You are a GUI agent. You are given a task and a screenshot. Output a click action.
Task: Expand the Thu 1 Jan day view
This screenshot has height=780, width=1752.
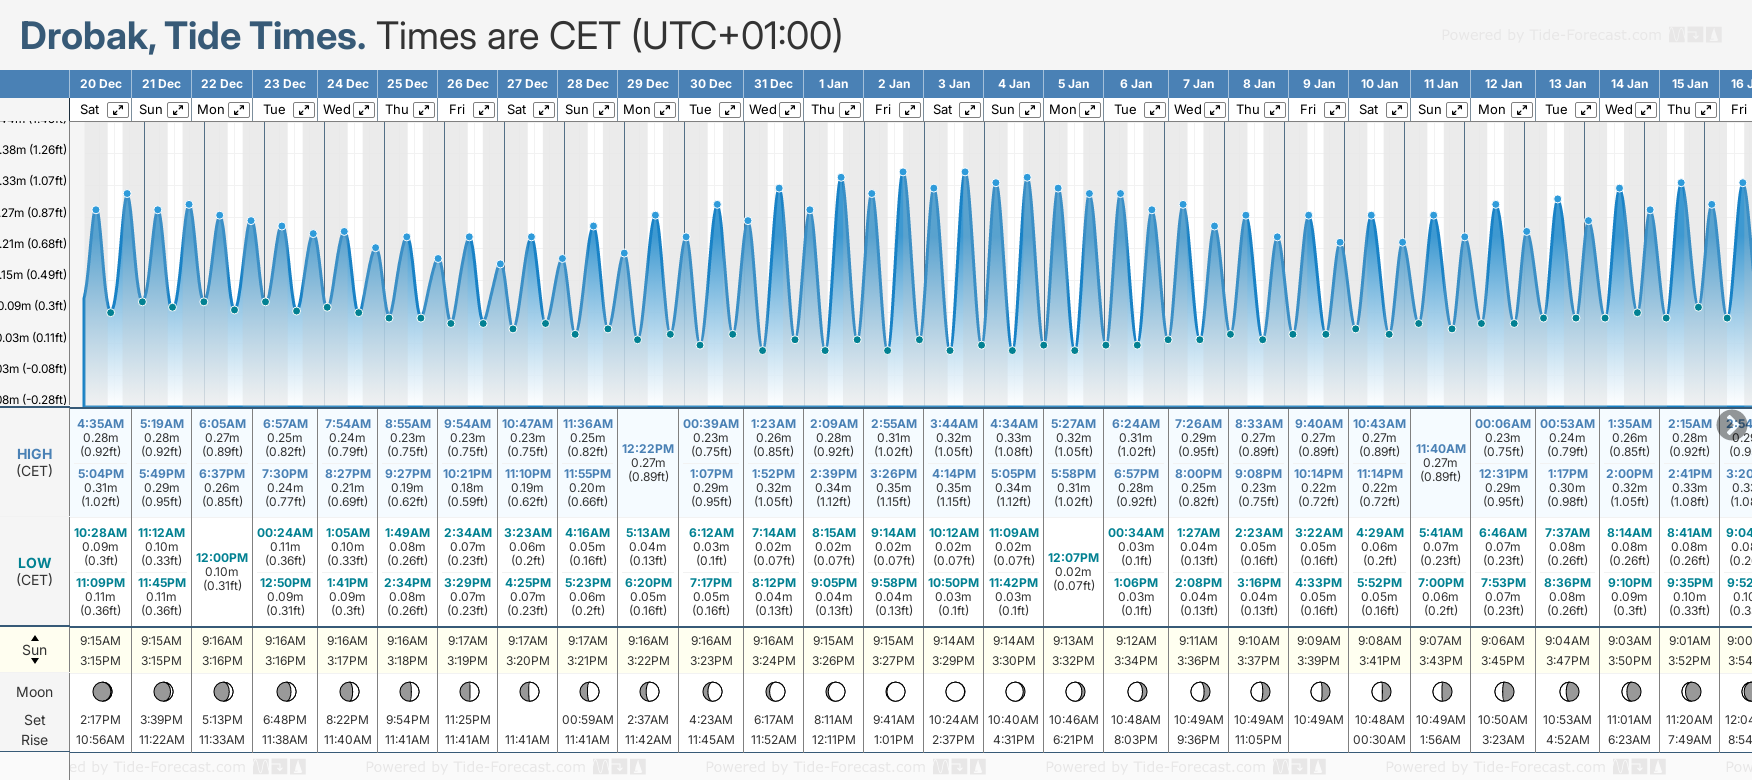(850, 110)
